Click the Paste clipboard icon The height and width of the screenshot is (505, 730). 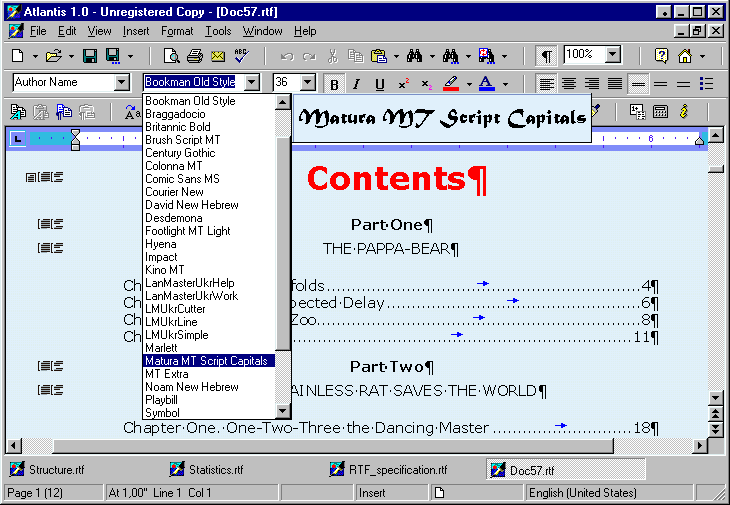pyautogui.click(x=379, y=56)
